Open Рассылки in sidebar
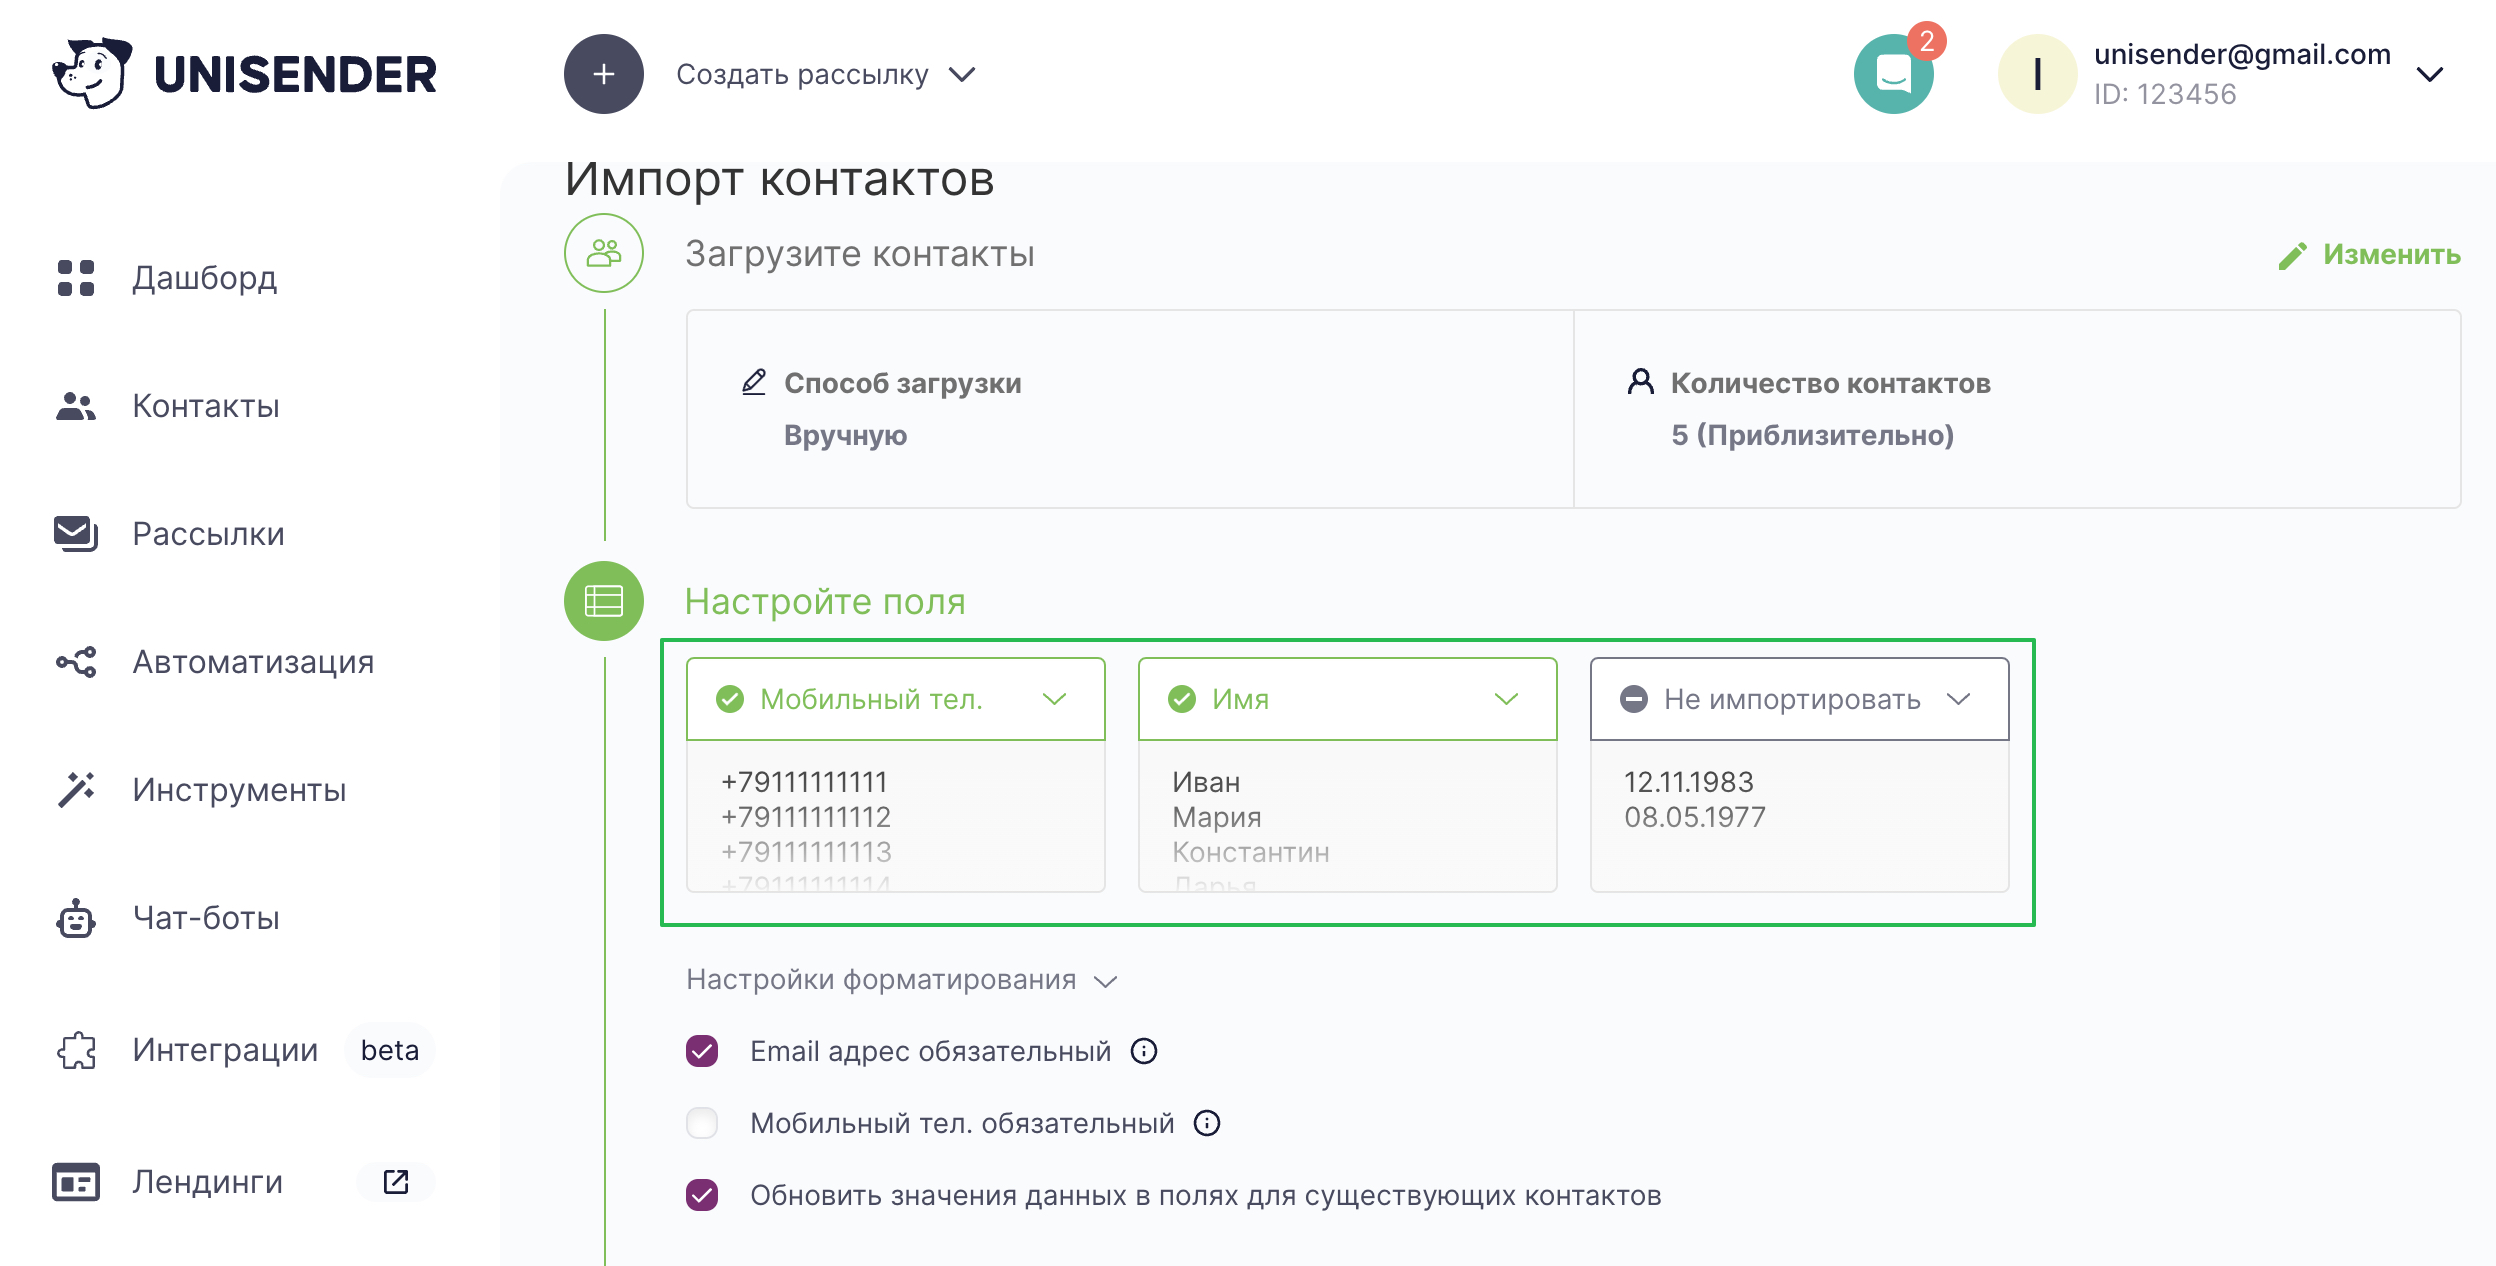Screen dimensions: 2496x1266 (208, 534)
